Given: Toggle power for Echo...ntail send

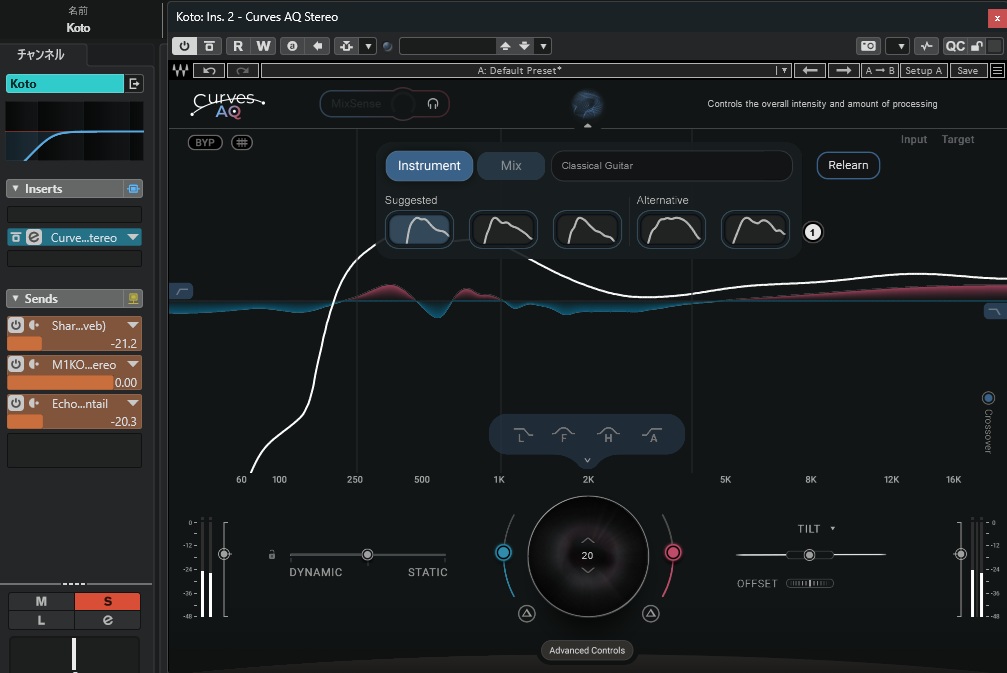Looking at the screenshot, I should point(16,403).
